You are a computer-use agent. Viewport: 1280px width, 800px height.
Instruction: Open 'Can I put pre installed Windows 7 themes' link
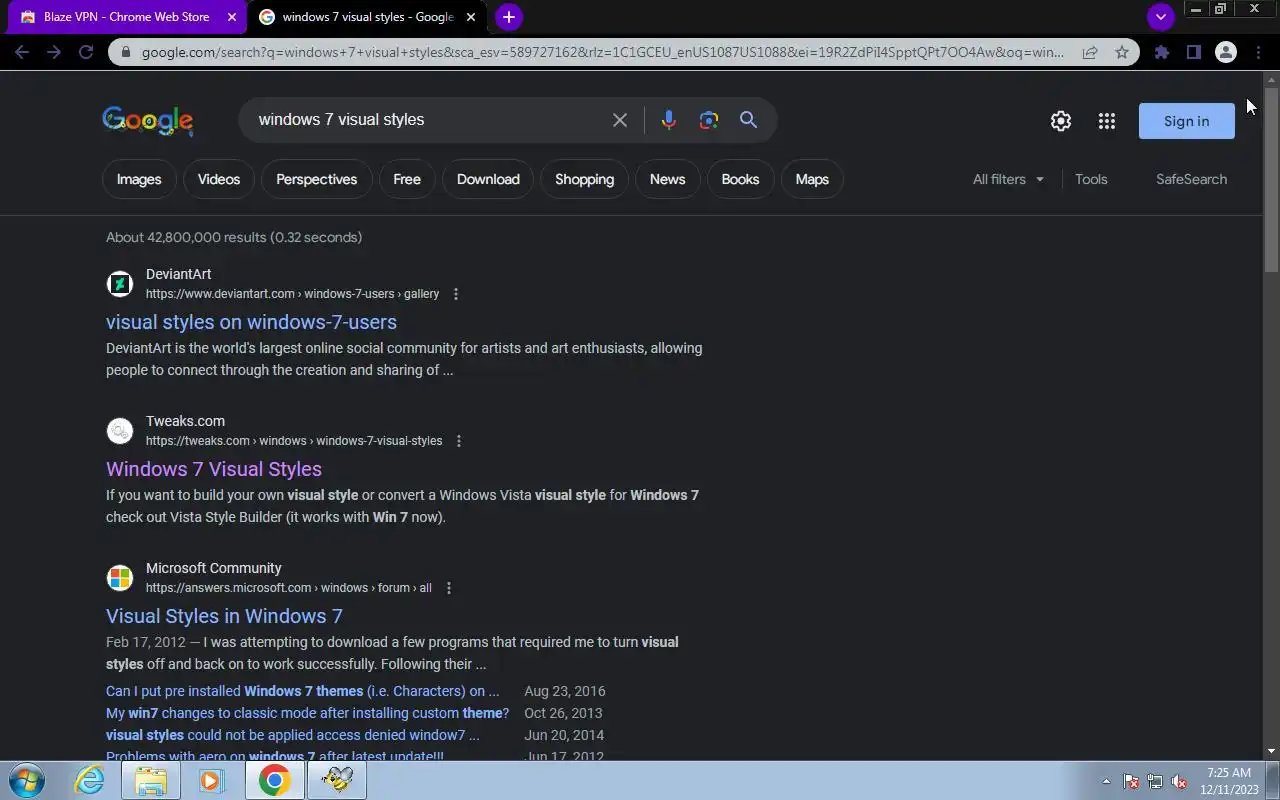tap(302, 691)
